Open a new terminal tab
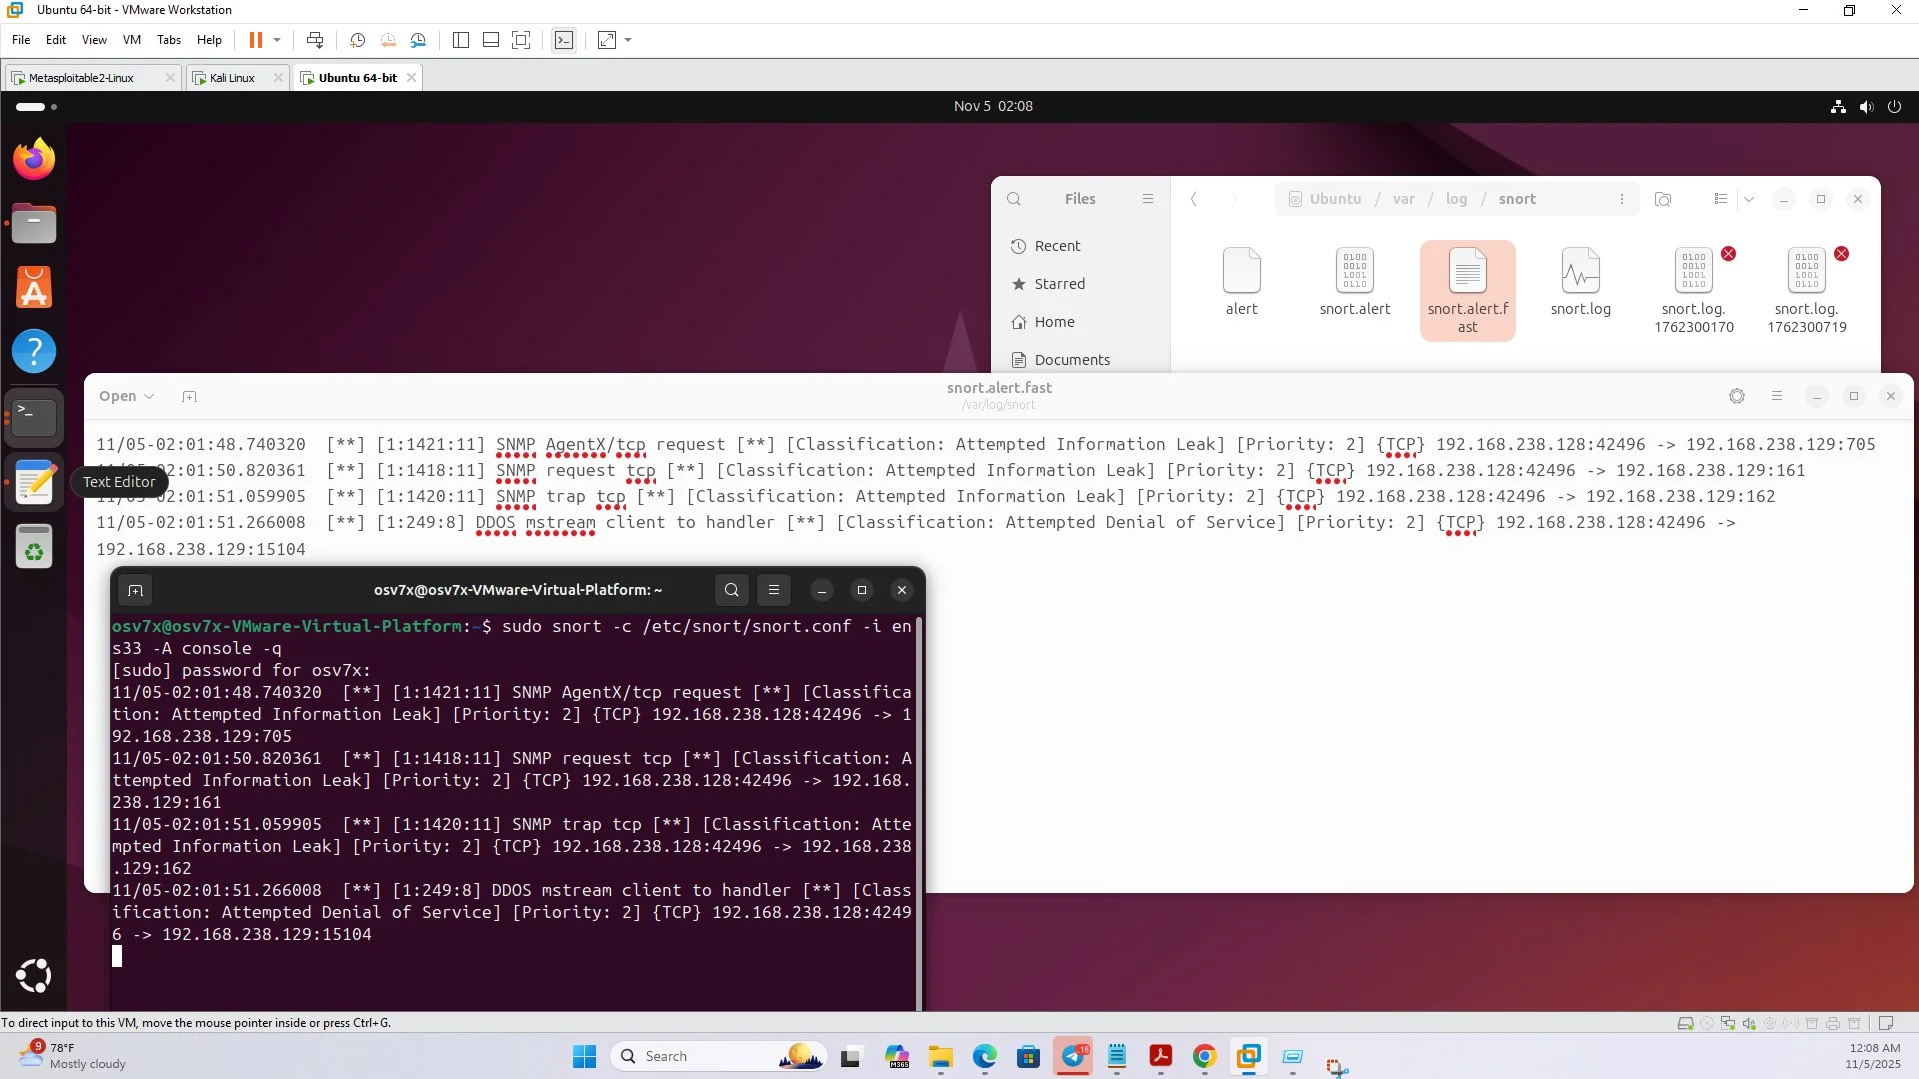The image size is (1919, 1079). click(x=135, y=590)
